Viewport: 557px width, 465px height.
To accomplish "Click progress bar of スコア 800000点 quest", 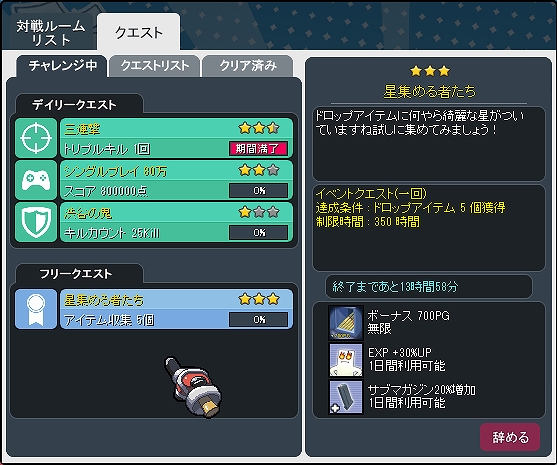I will point(258,190).
